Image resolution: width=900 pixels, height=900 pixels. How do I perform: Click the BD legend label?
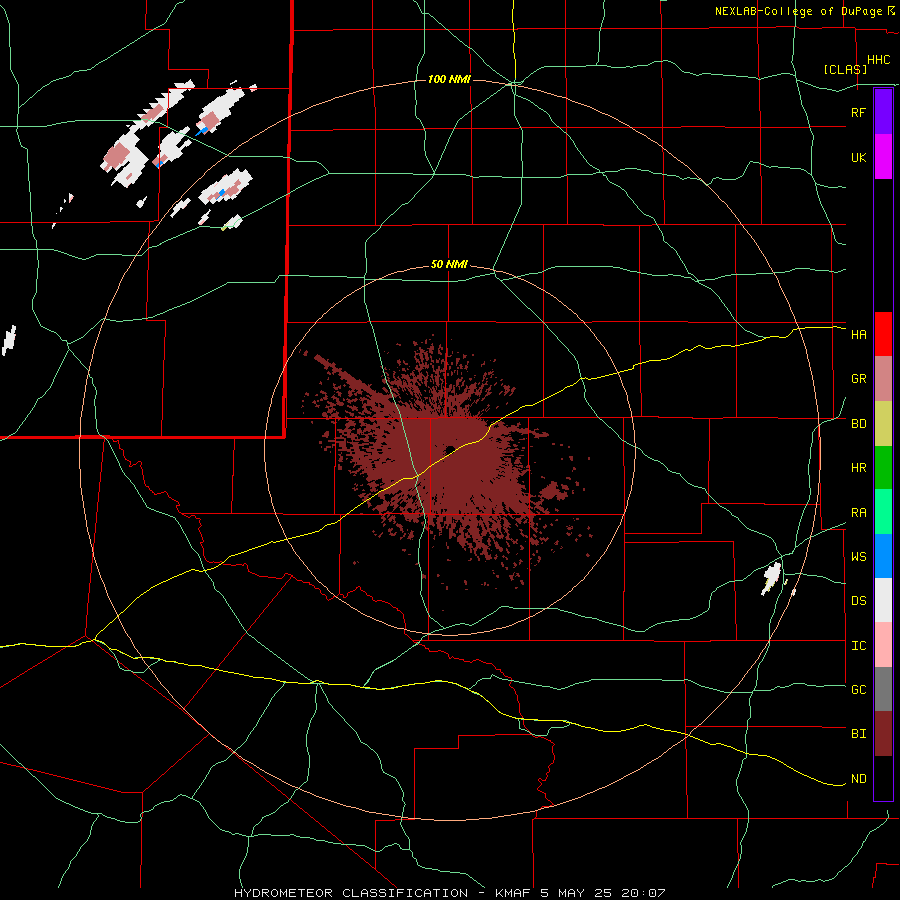[858, 424]
